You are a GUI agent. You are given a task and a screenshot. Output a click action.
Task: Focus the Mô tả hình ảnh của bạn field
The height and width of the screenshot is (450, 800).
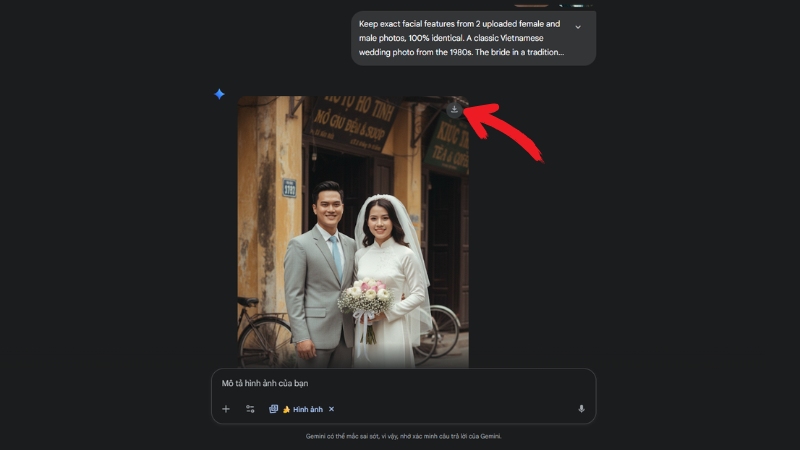tap(403, 383)
